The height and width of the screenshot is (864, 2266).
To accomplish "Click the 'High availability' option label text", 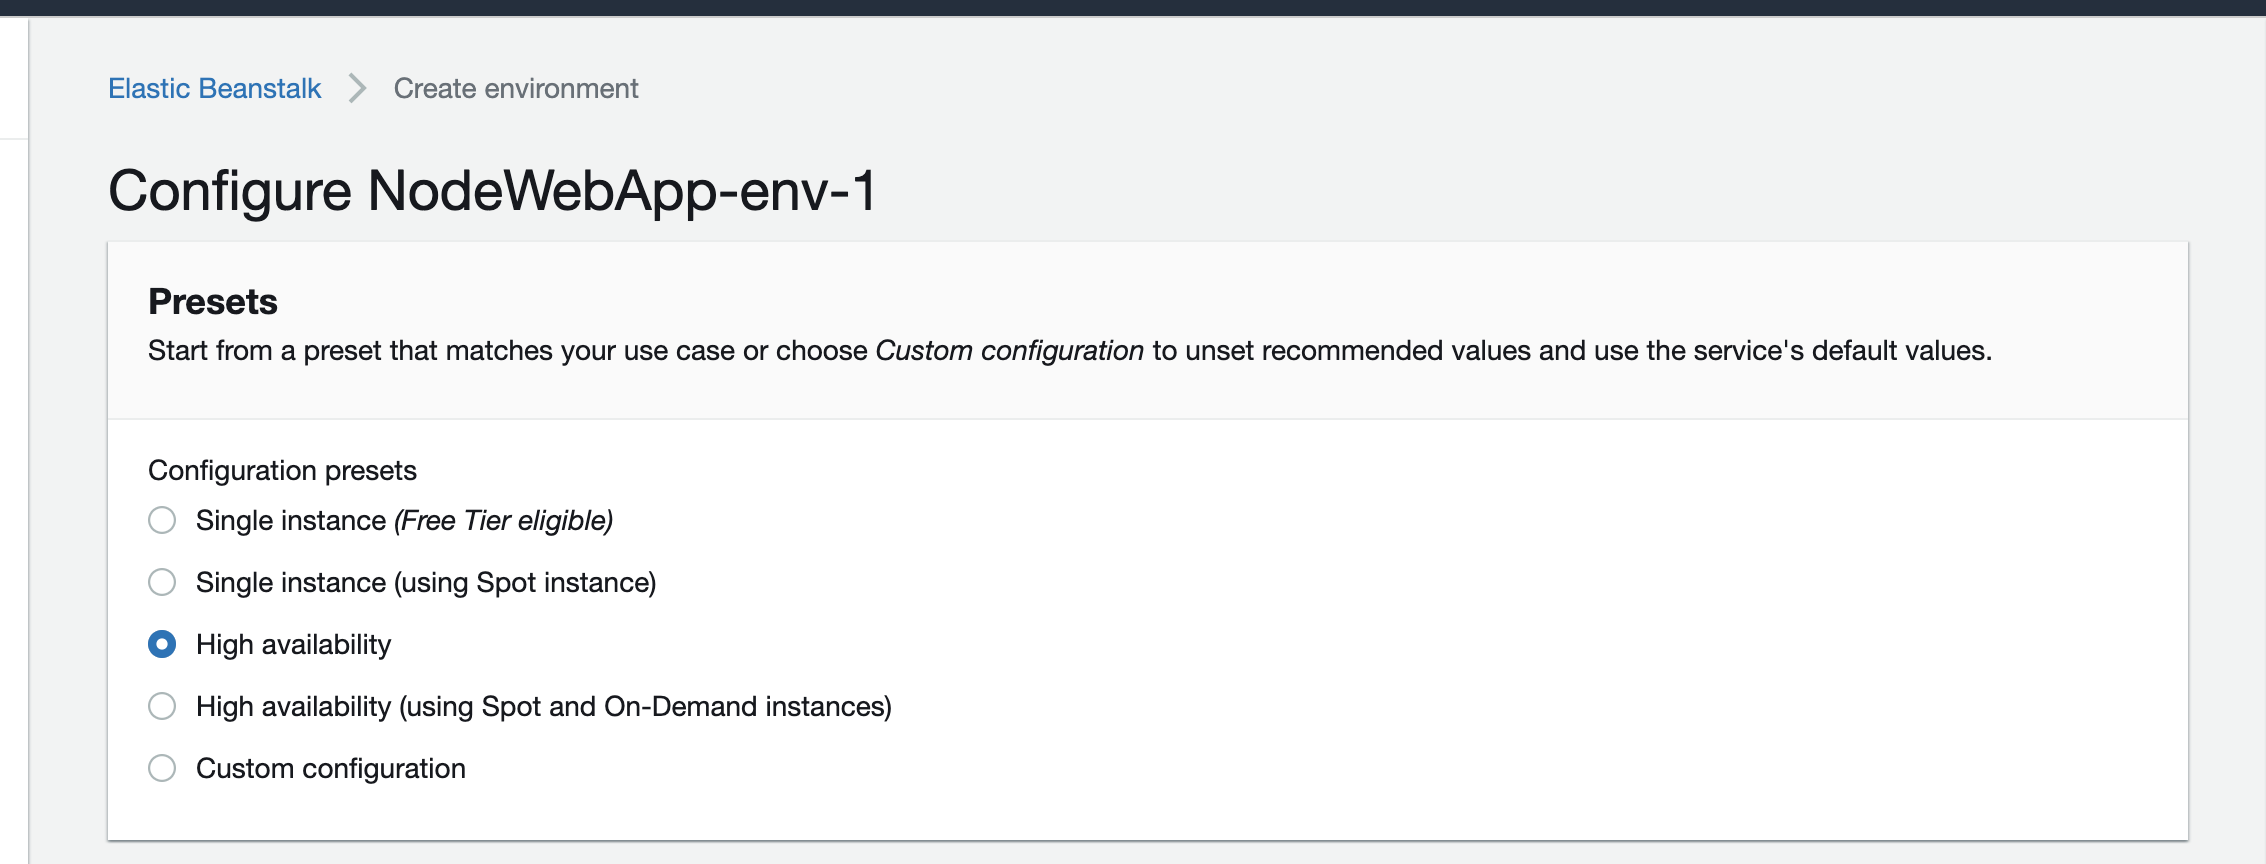I will point(293,645).
